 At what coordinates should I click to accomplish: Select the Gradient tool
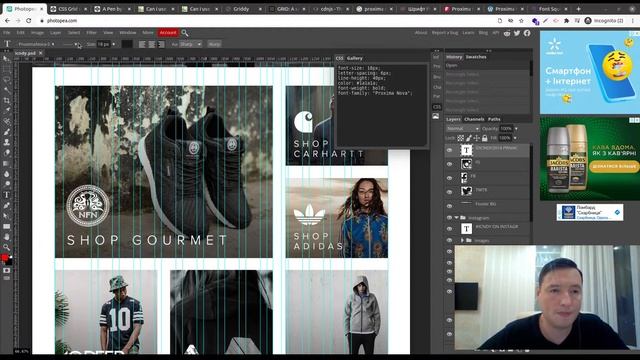7,163
